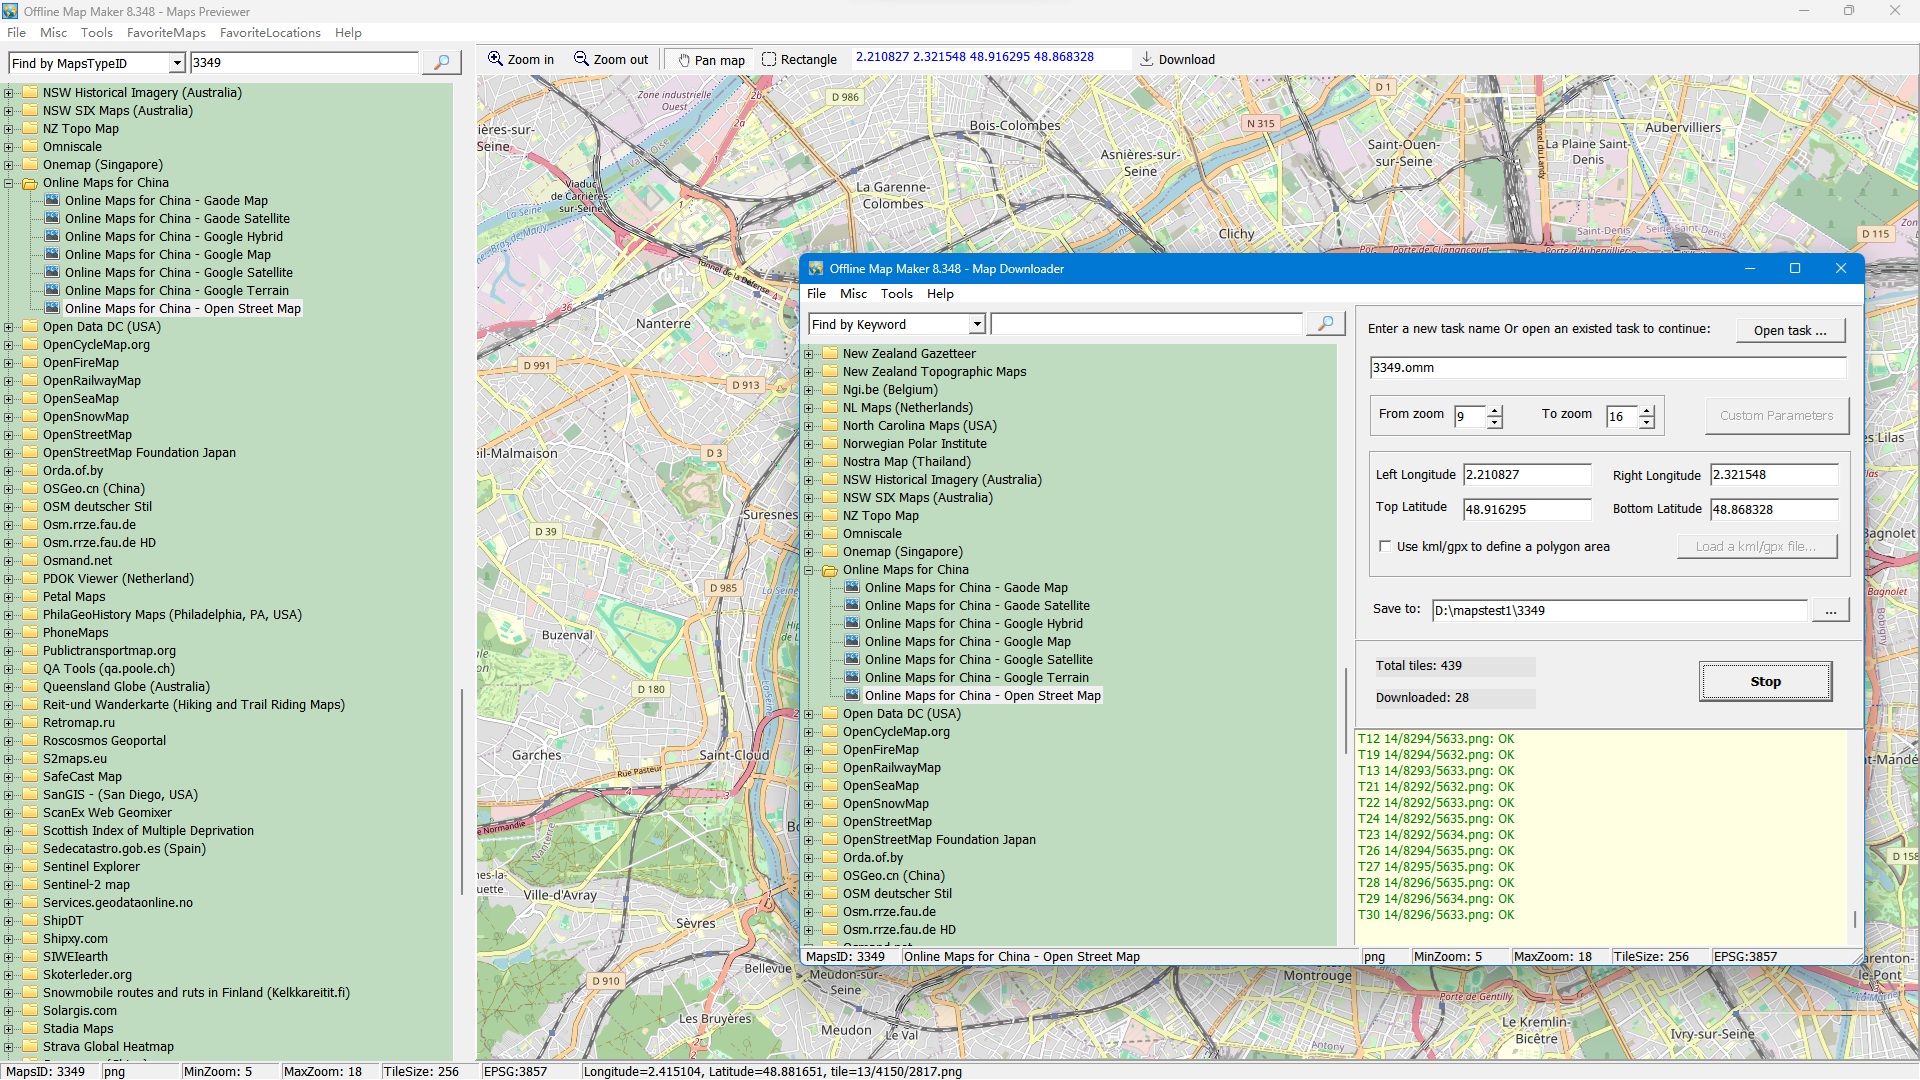Click the Save to path input field
Viewport: 1920px width, 1080px height.
tap(1618, 610)
